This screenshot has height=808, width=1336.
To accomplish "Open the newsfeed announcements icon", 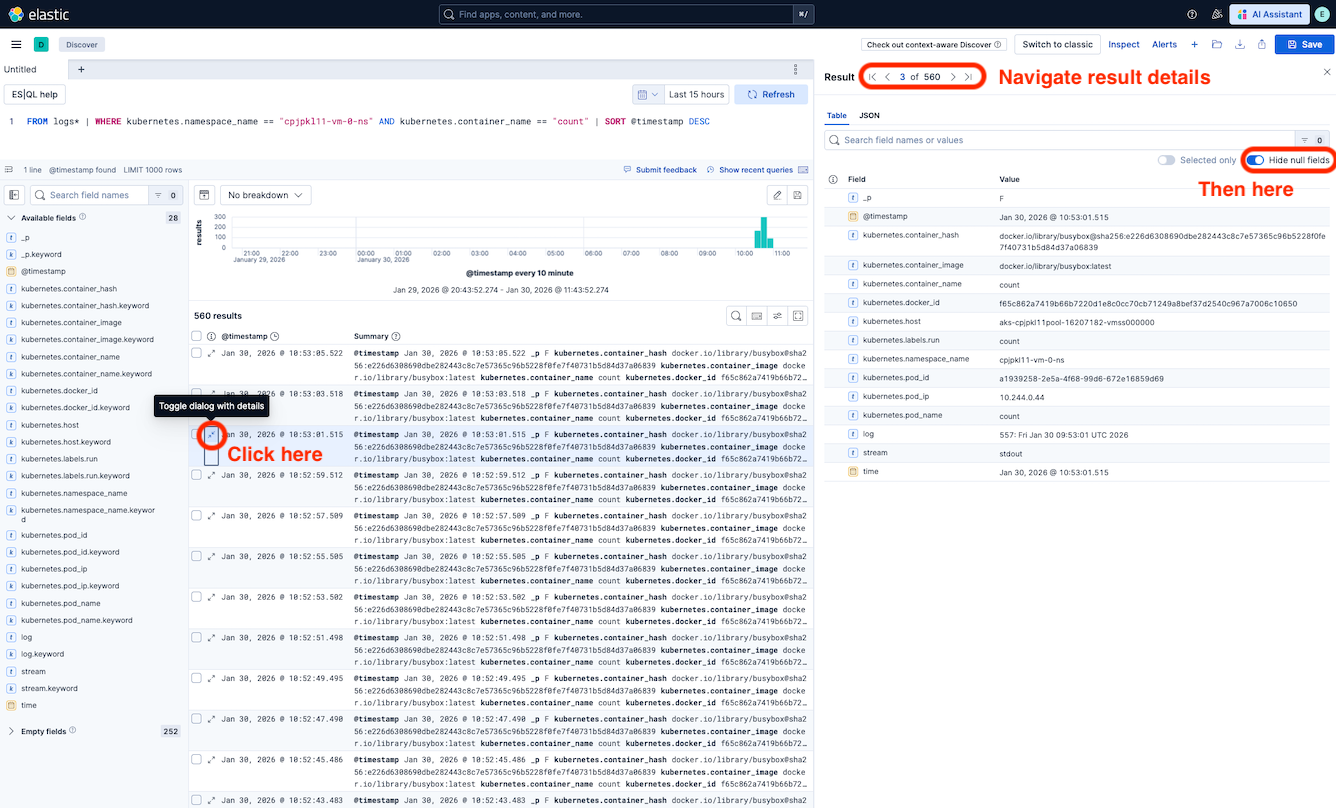I will point(1216,14).
